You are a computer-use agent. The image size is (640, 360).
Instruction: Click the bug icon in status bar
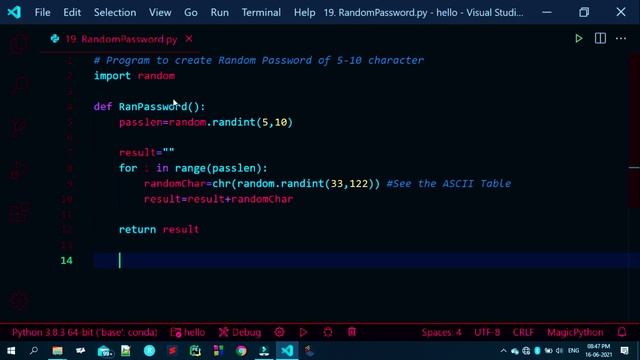coord(328,332)
